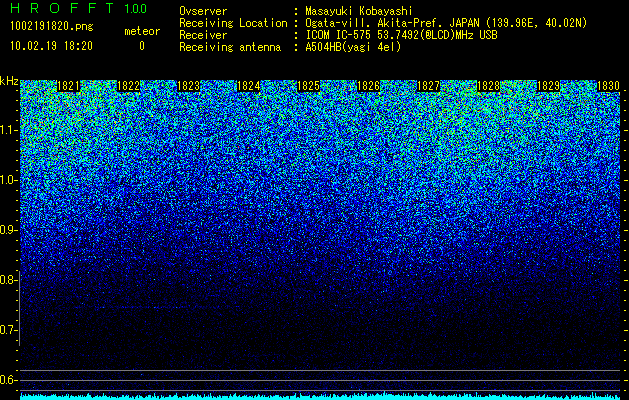The height and width of the screenshot is (400, 629).
Task: Click the 1823 time marker
Action: pyautogui.click(x=189, y=86)
